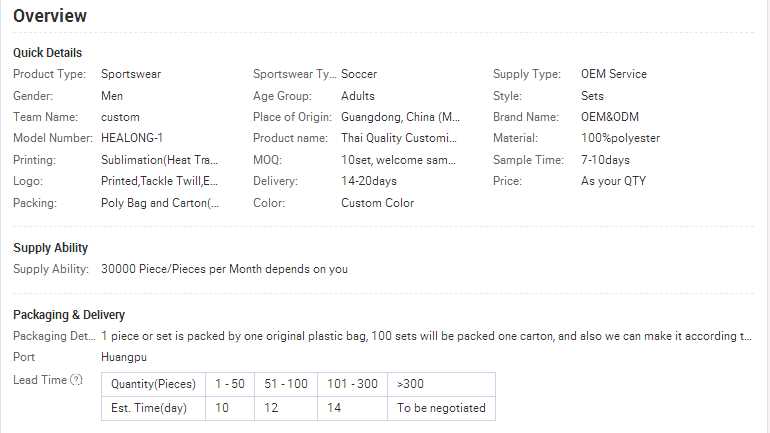This screenshot has width=770, height=433.
Task: Click the truncated Product name value
Action: [398, 138]
